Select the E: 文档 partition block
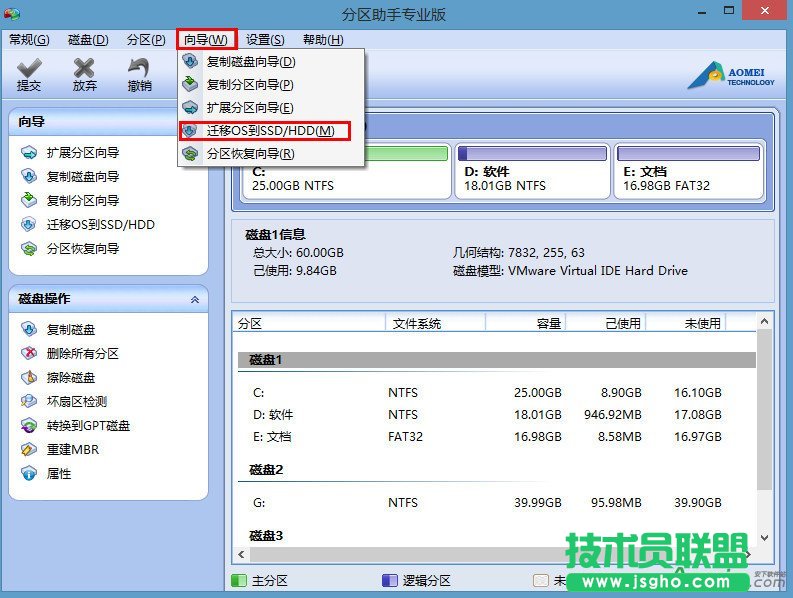 pyautogui.click(x=688, y=171)
